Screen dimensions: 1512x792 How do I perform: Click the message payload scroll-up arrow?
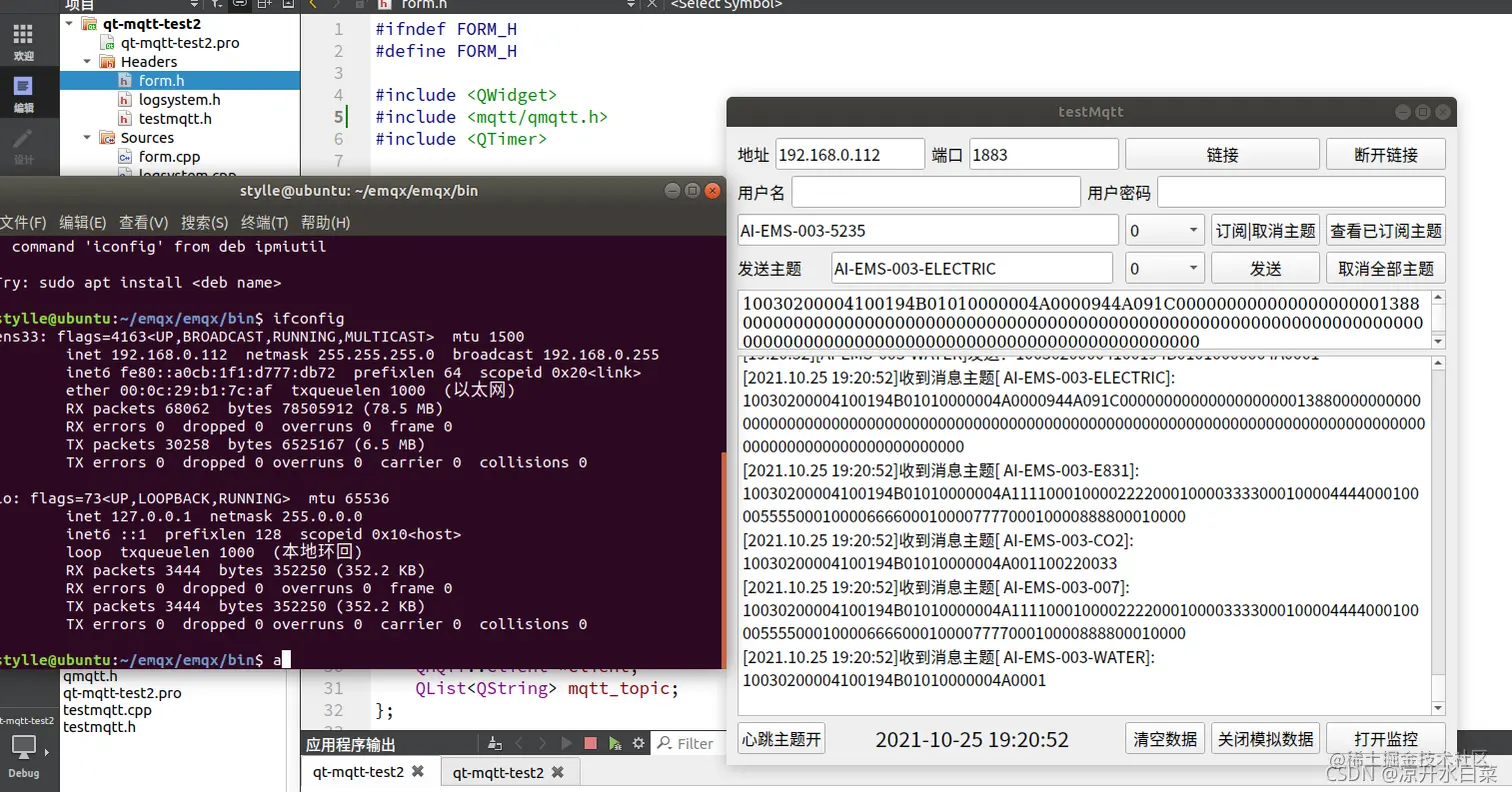[x=1438, y=298]
